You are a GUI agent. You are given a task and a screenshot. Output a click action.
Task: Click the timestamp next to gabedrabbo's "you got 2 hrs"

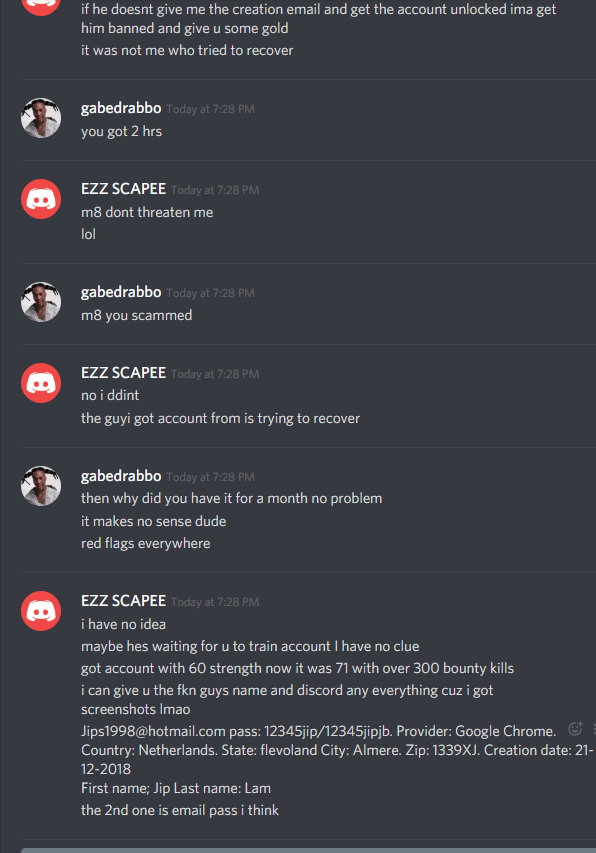210,109
